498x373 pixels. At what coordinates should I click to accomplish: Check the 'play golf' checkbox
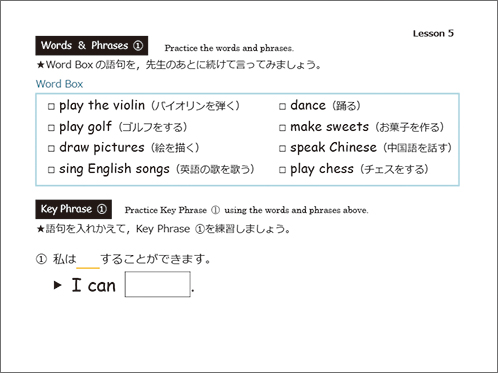[x=51, y=128]
